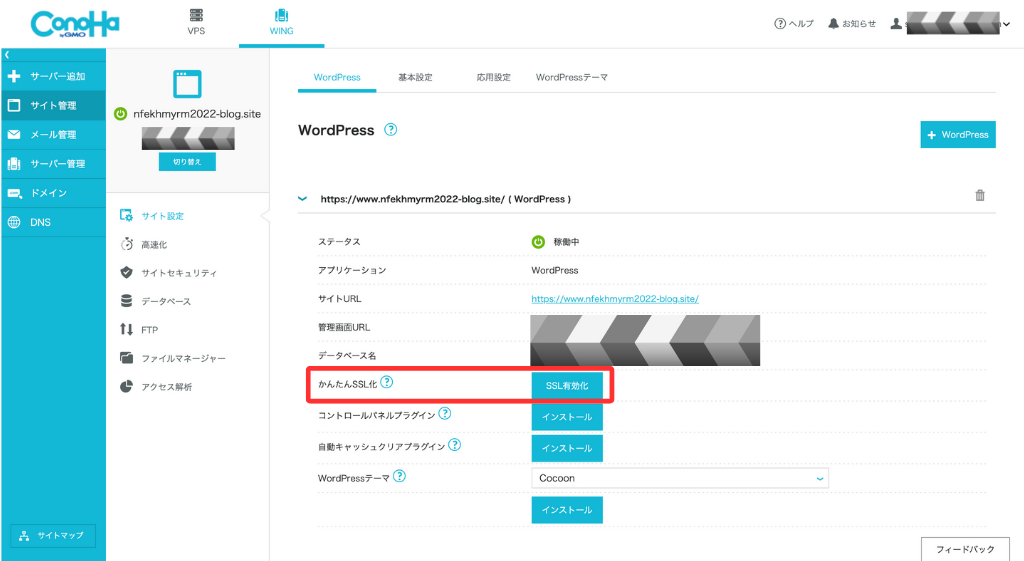Switch to the WordPress tab
The width and height of the screenshot is (1024, 561).
click(x=337, y=77)
